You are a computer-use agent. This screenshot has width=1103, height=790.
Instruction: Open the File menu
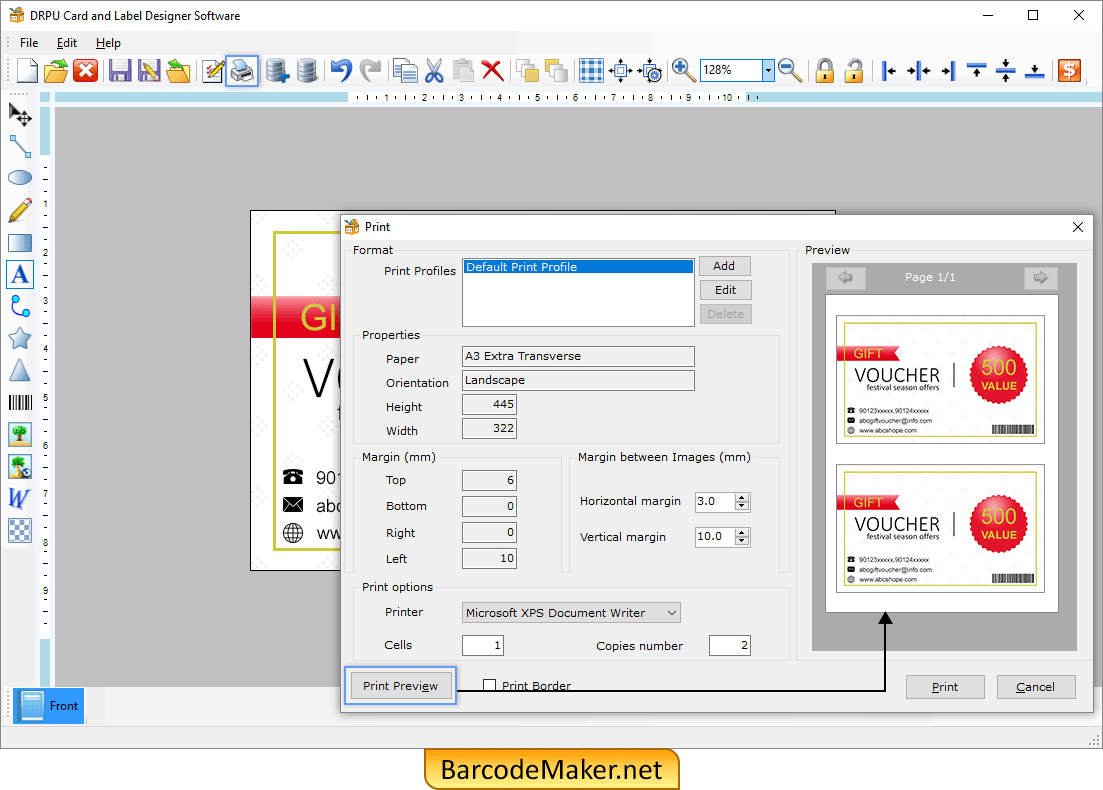coord(29,43)
